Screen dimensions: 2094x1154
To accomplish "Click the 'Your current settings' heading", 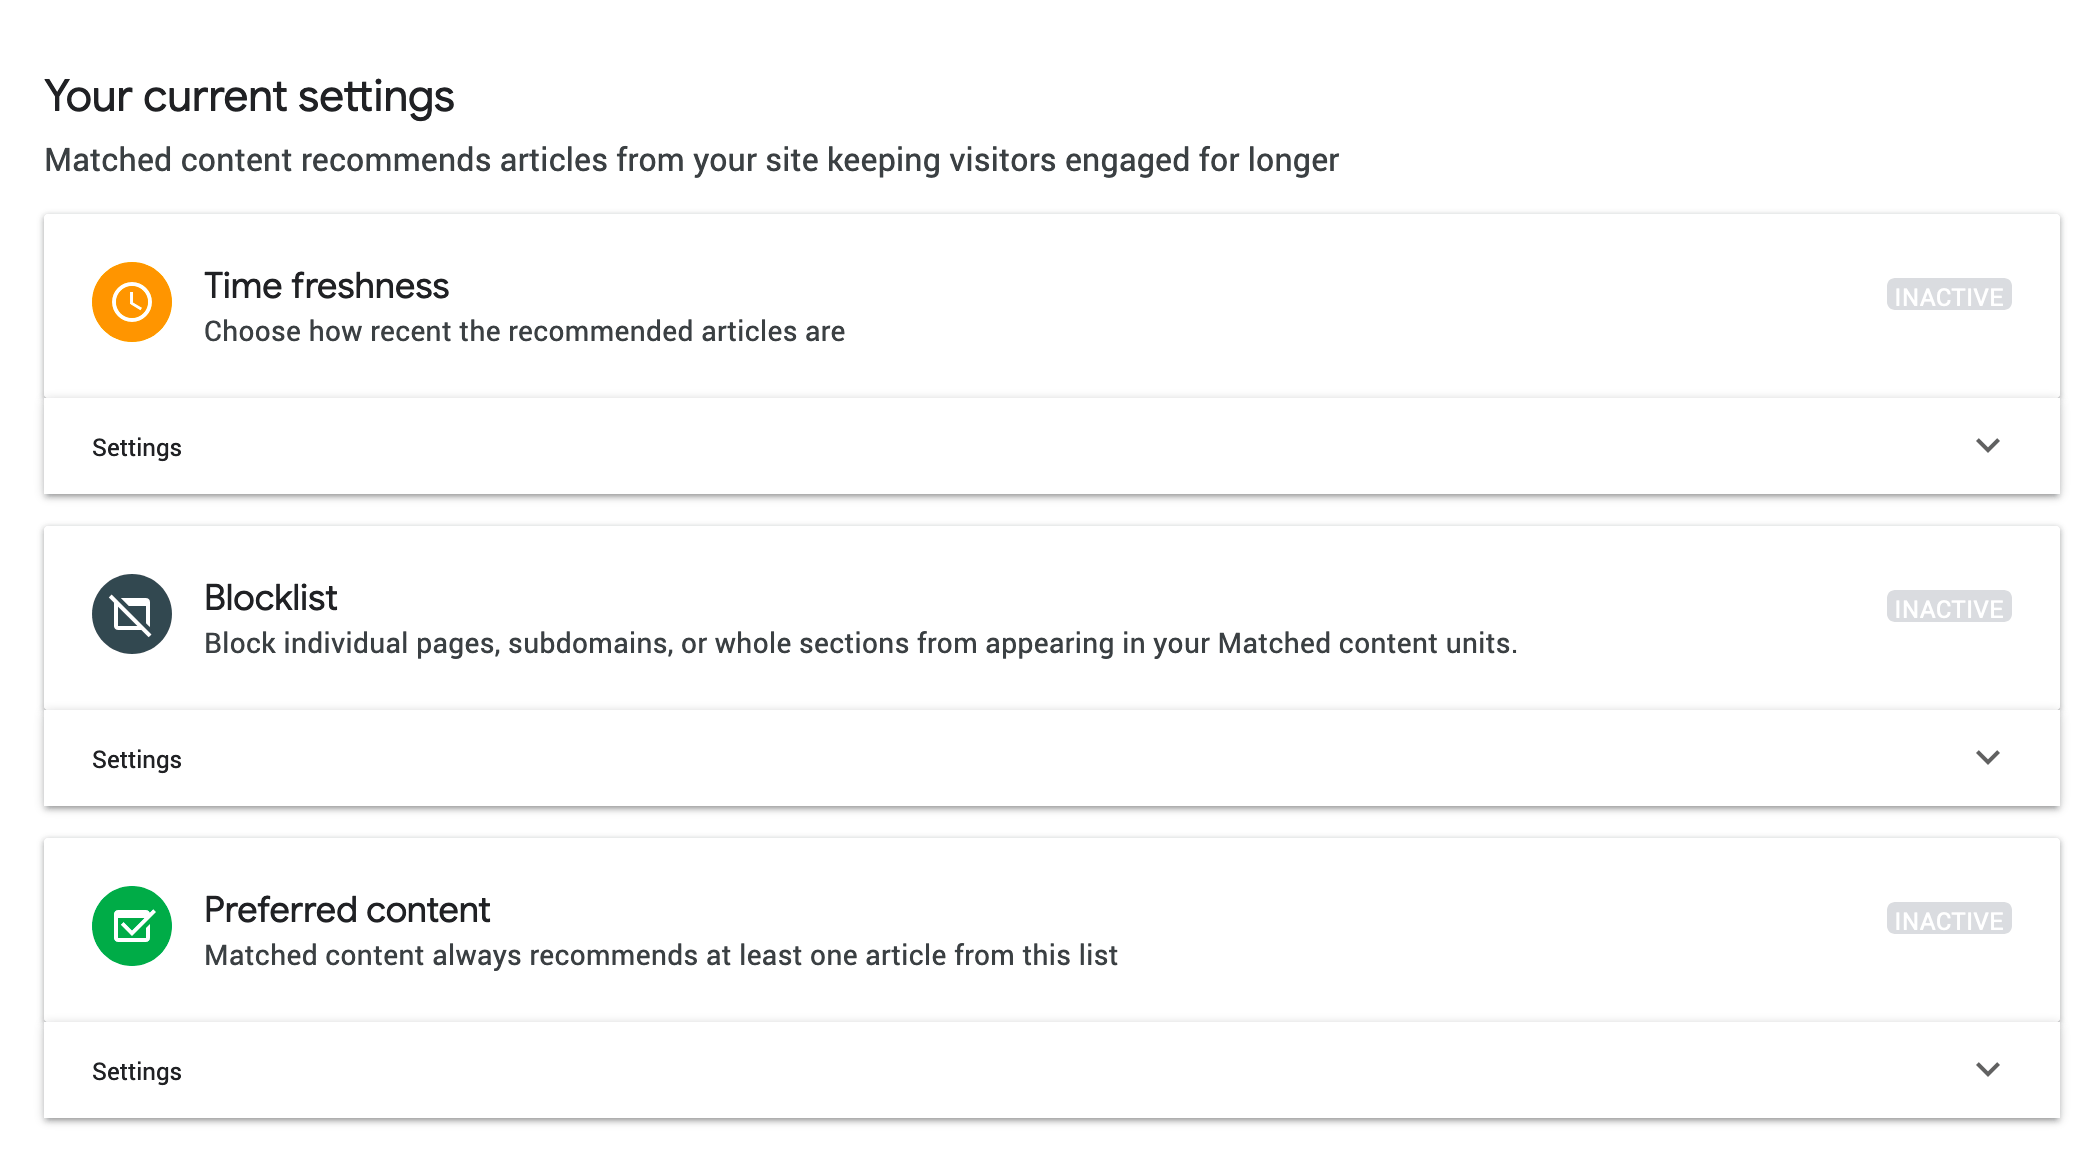I will 249,97.
